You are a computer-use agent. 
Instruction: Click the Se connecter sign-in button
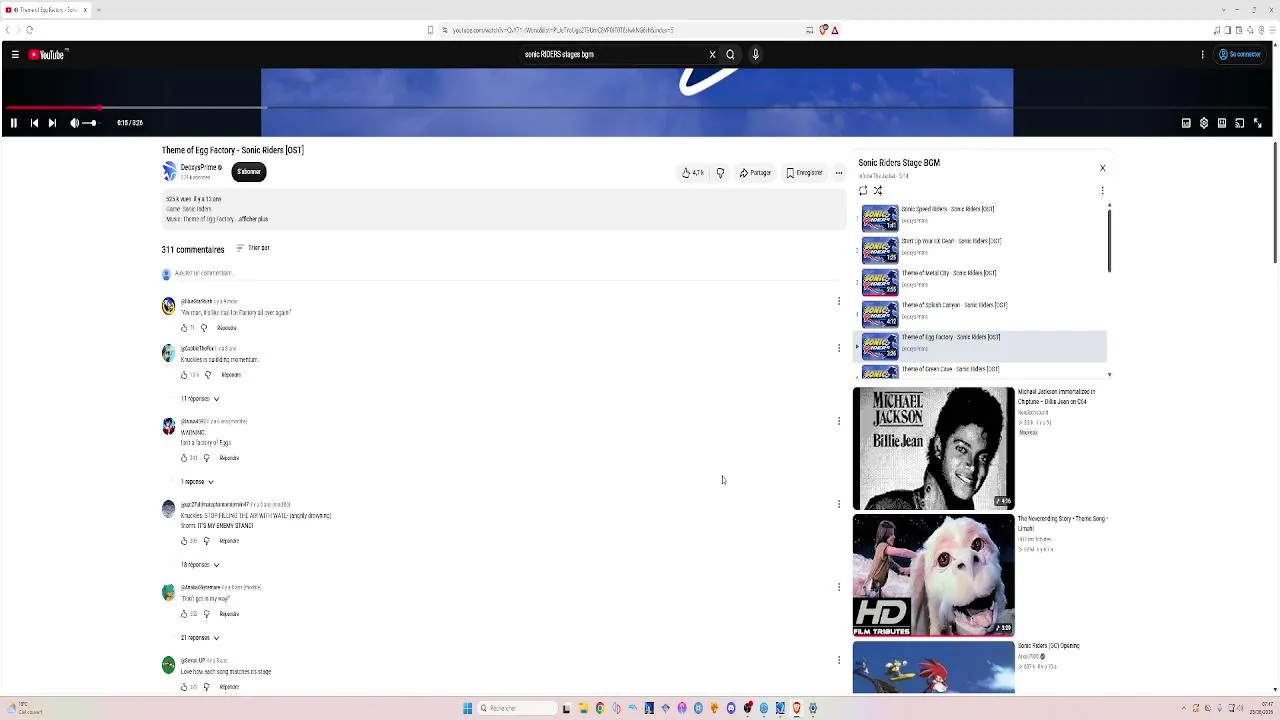[x=1240, y=55]
